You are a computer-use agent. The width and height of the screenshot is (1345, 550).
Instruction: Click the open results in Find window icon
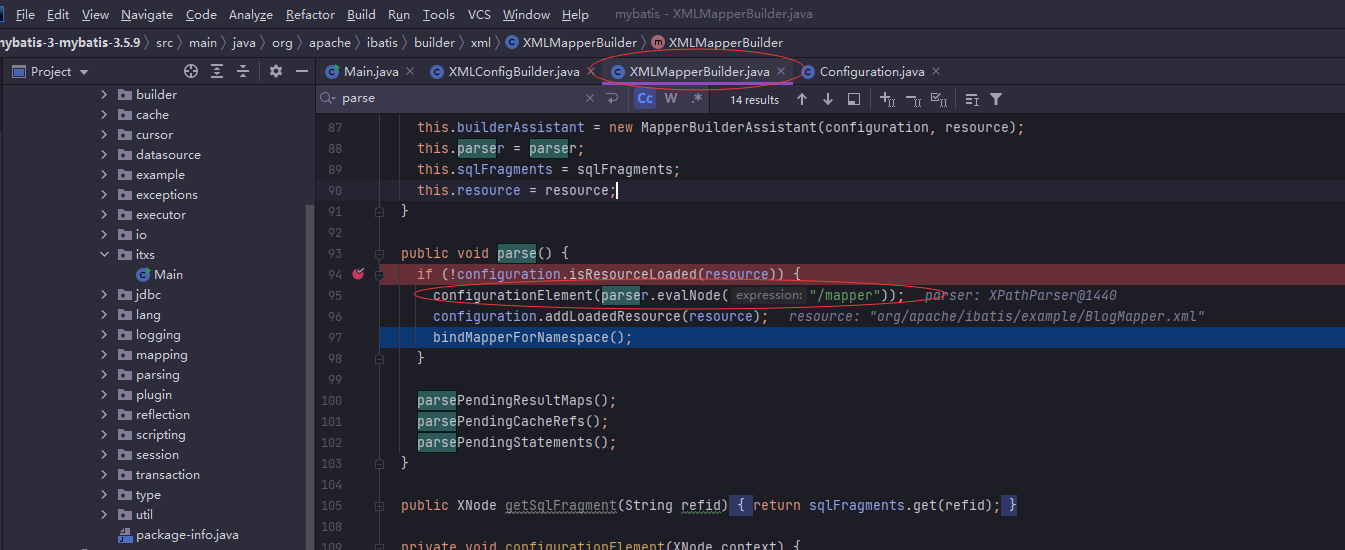click(x=972, y=99)
